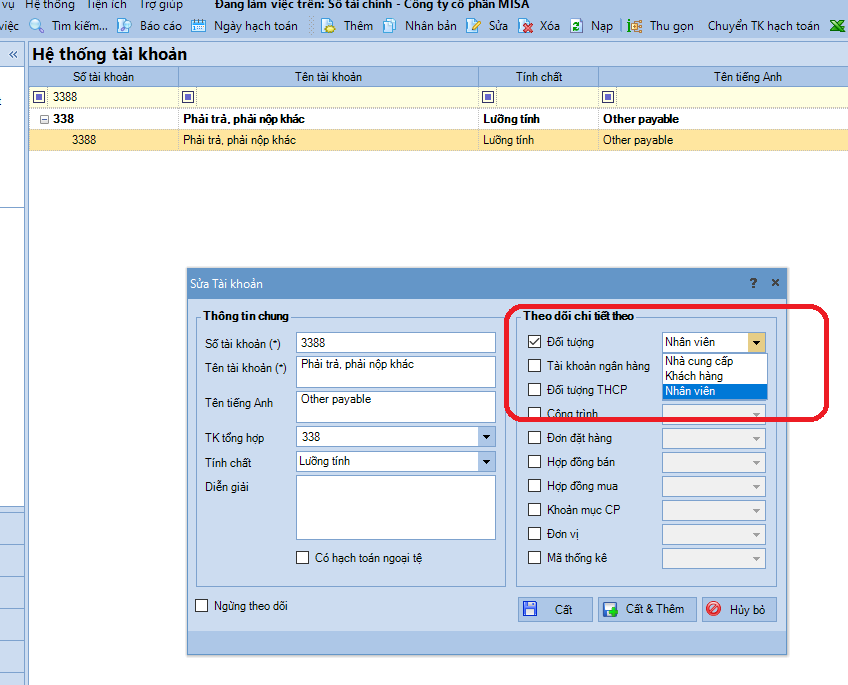Tick the Hợp đồng mua checkbox
848x685 pixels.
coord(534,486)
